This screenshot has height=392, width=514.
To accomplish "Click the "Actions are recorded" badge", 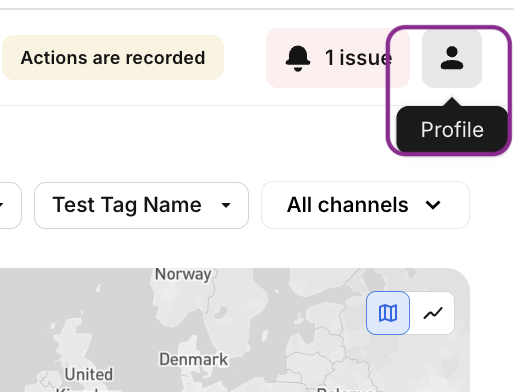I will (x=113, y=58).
